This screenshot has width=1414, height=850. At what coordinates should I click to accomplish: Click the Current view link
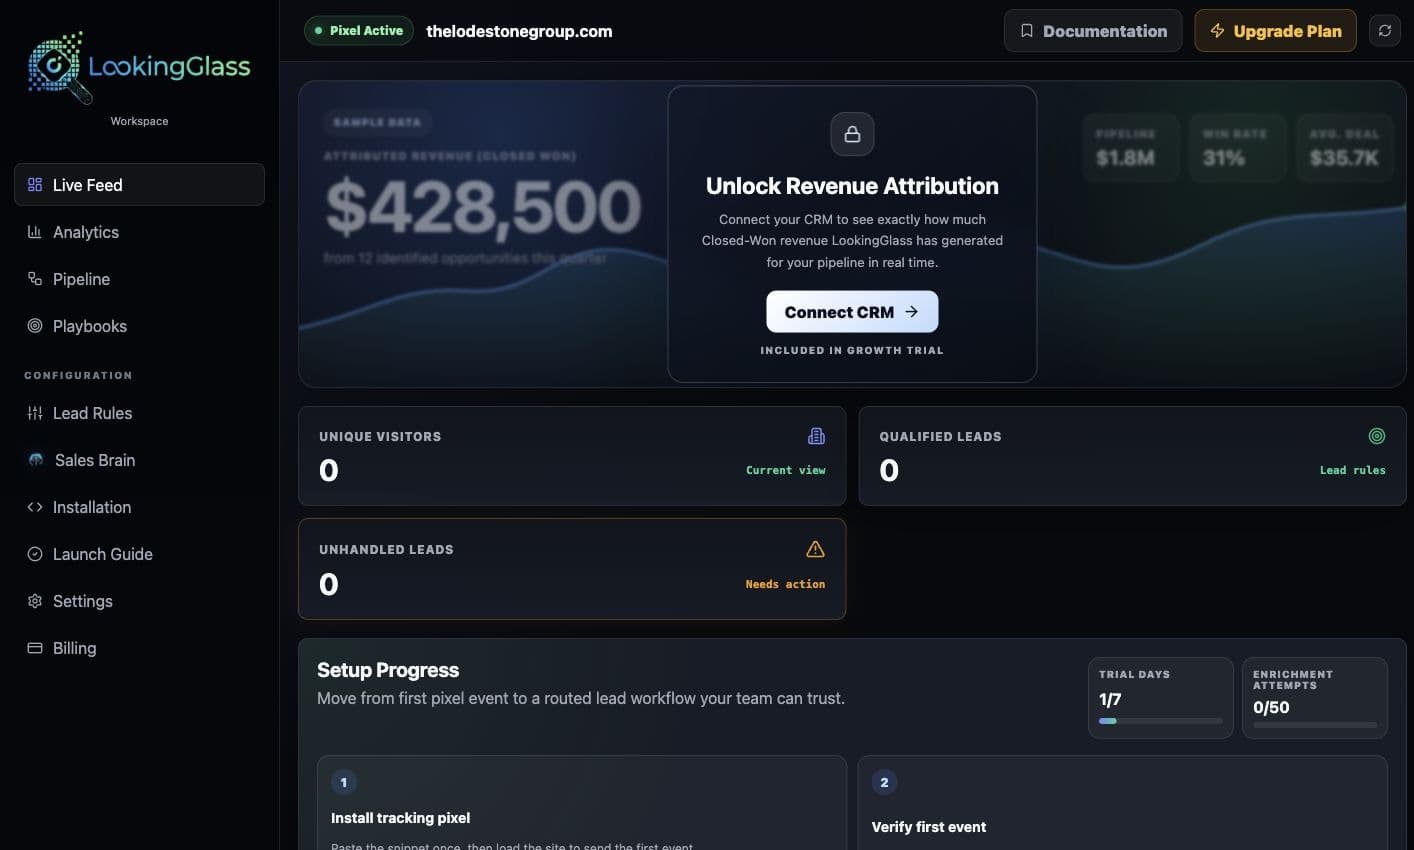click(x=786, y=470)
